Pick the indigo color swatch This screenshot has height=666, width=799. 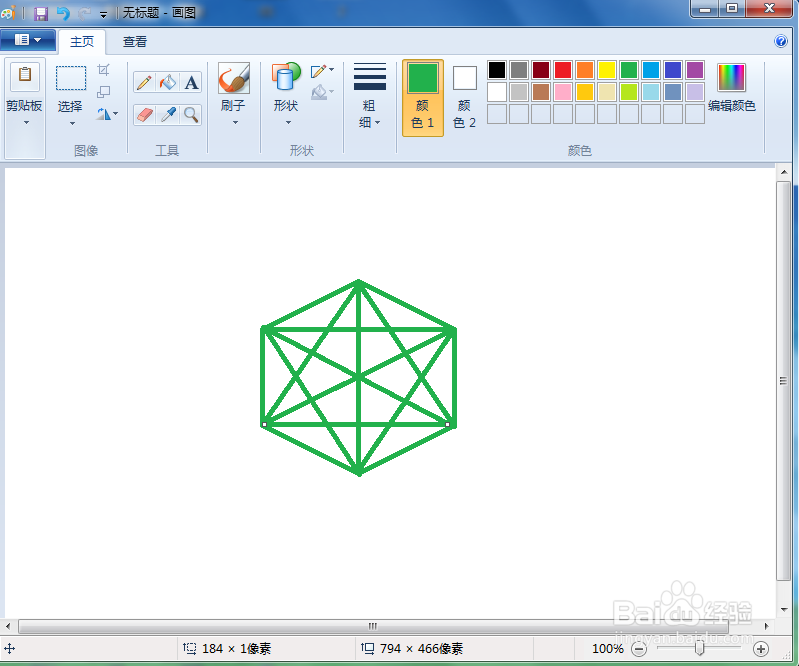click(x=673, y=70)
